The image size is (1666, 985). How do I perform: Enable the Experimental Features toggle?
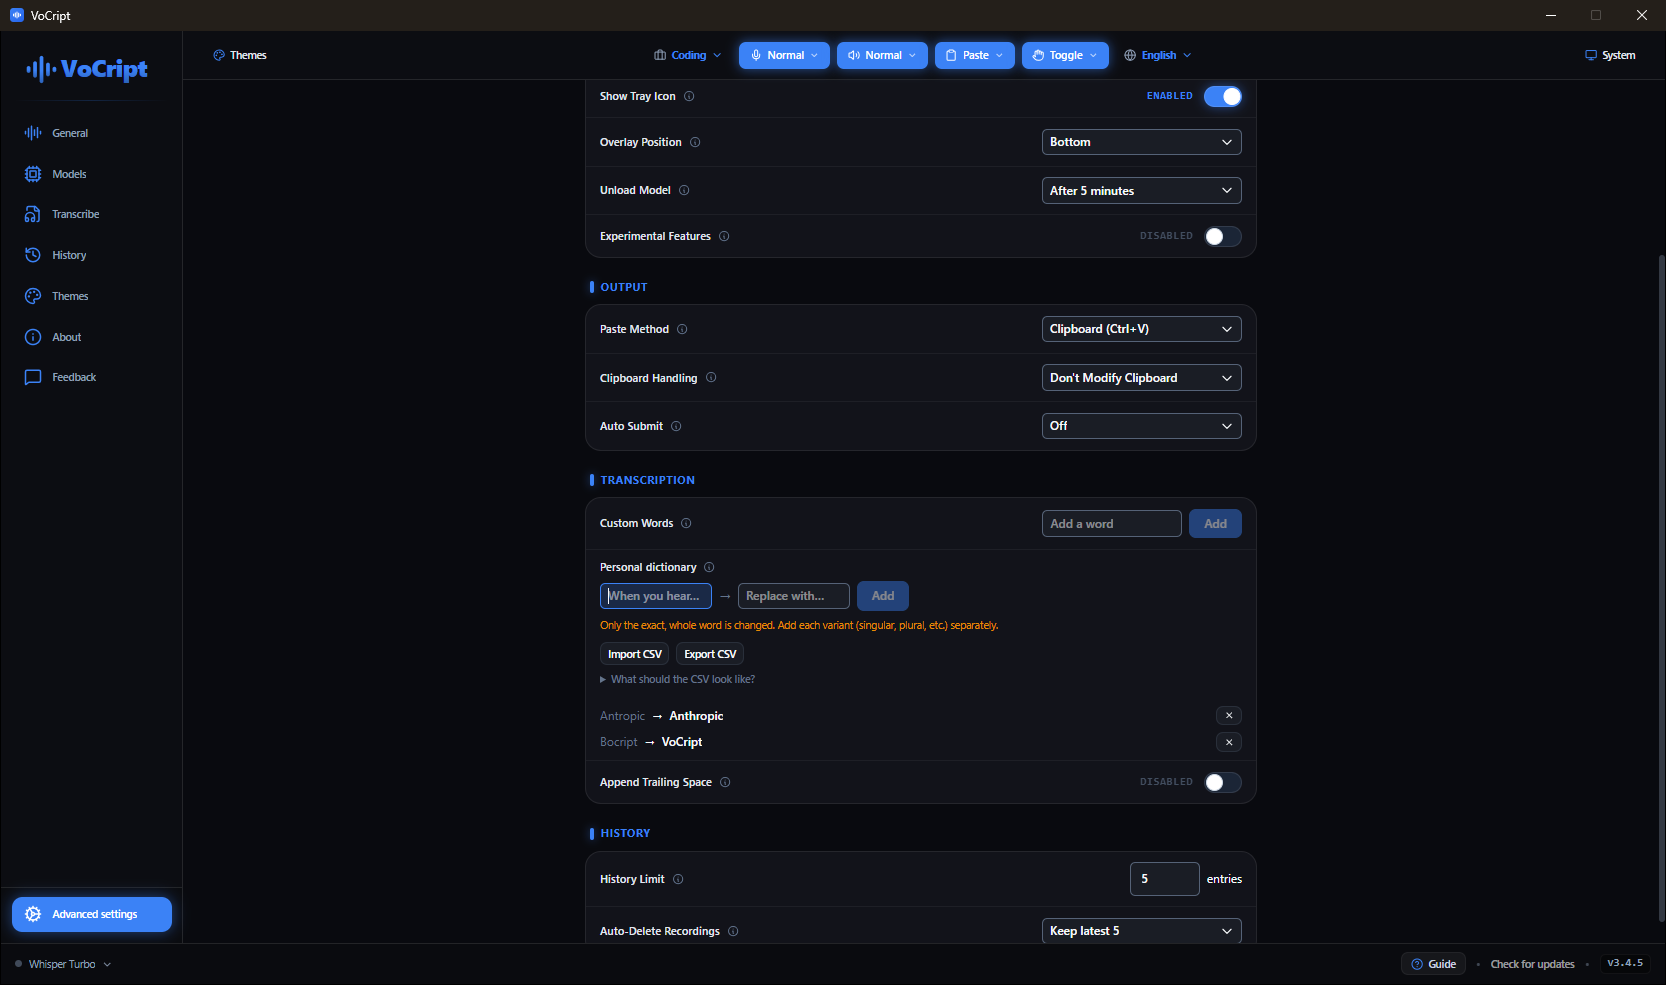(x=1223, y=236)
